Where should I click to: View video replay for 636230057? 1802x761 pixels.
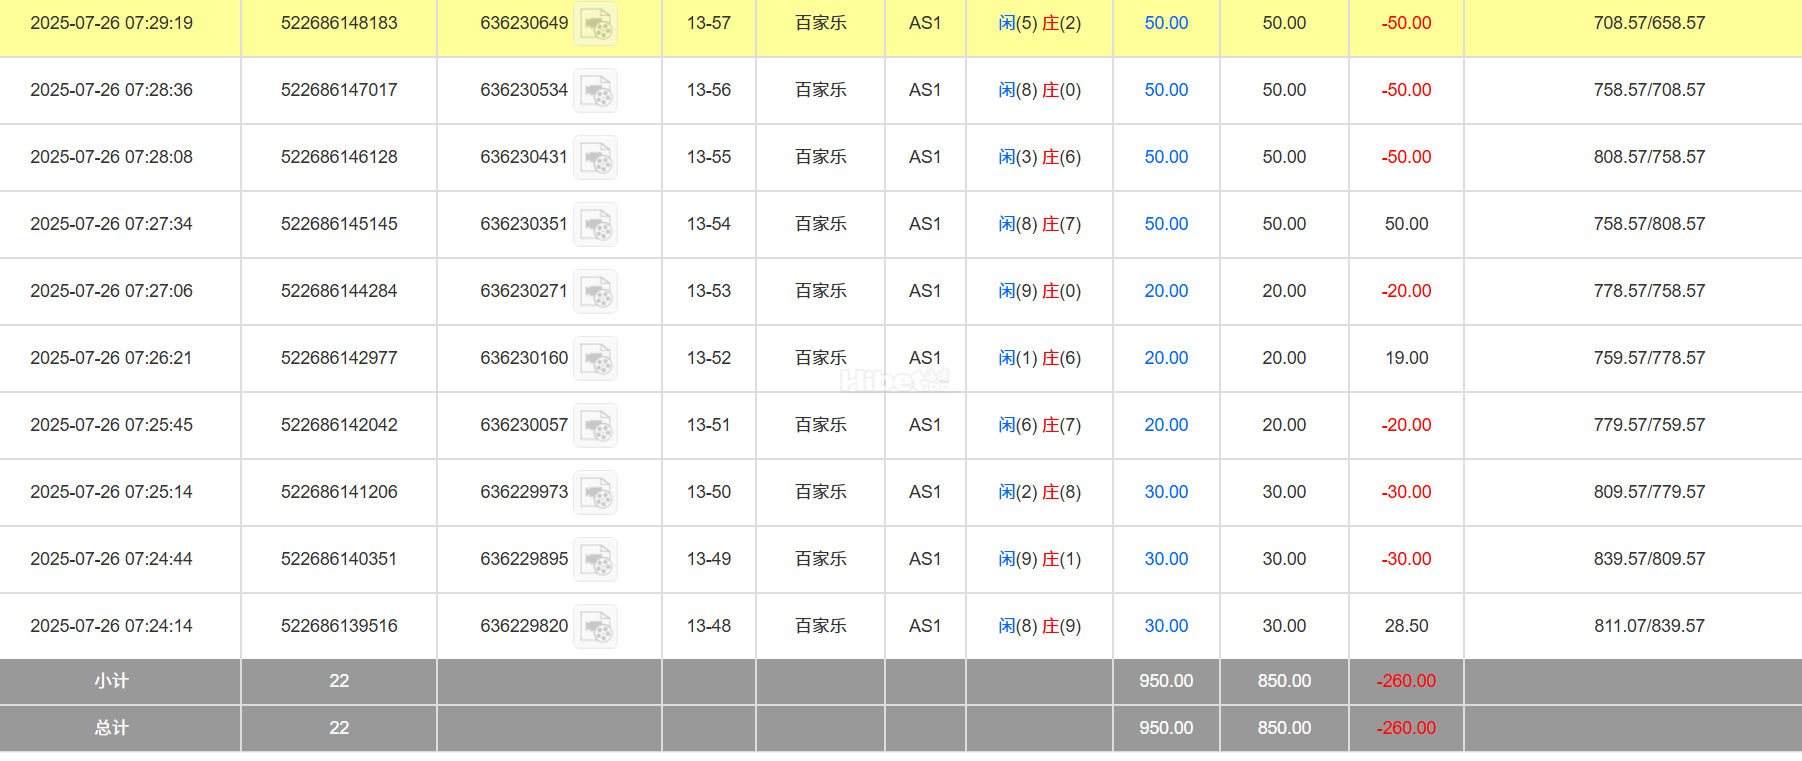click(x=596, y=426)
